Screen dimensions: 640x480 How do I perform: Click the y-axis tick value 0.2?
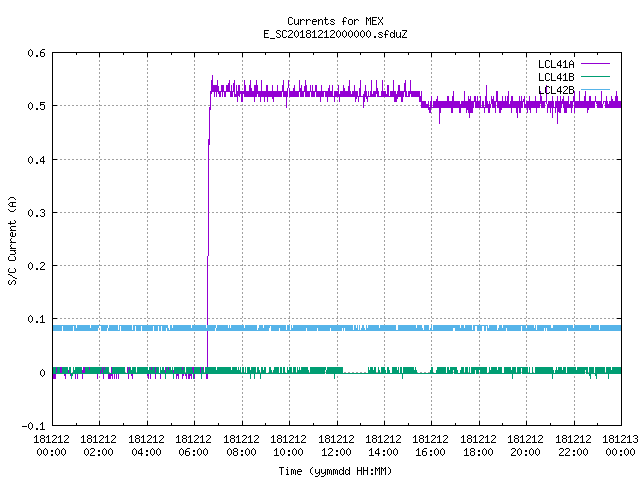[x=36, y=266]
